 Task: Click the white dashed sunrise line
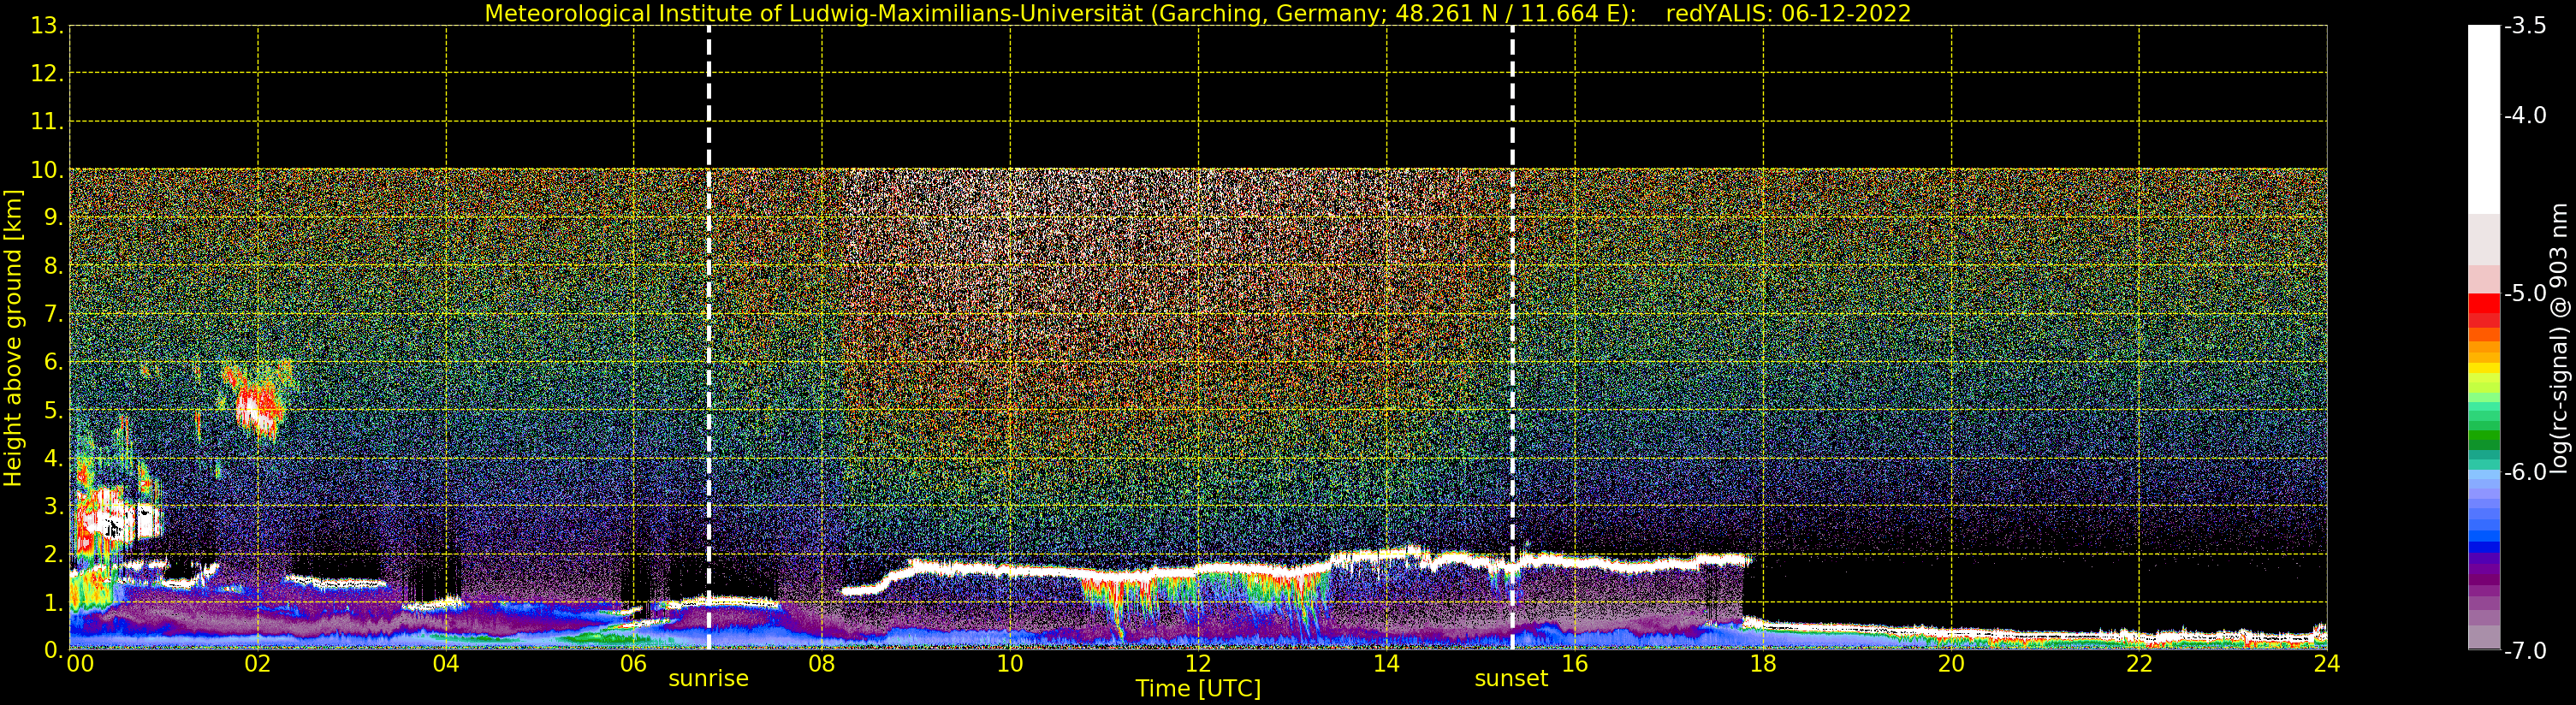[x=709, y=338]
